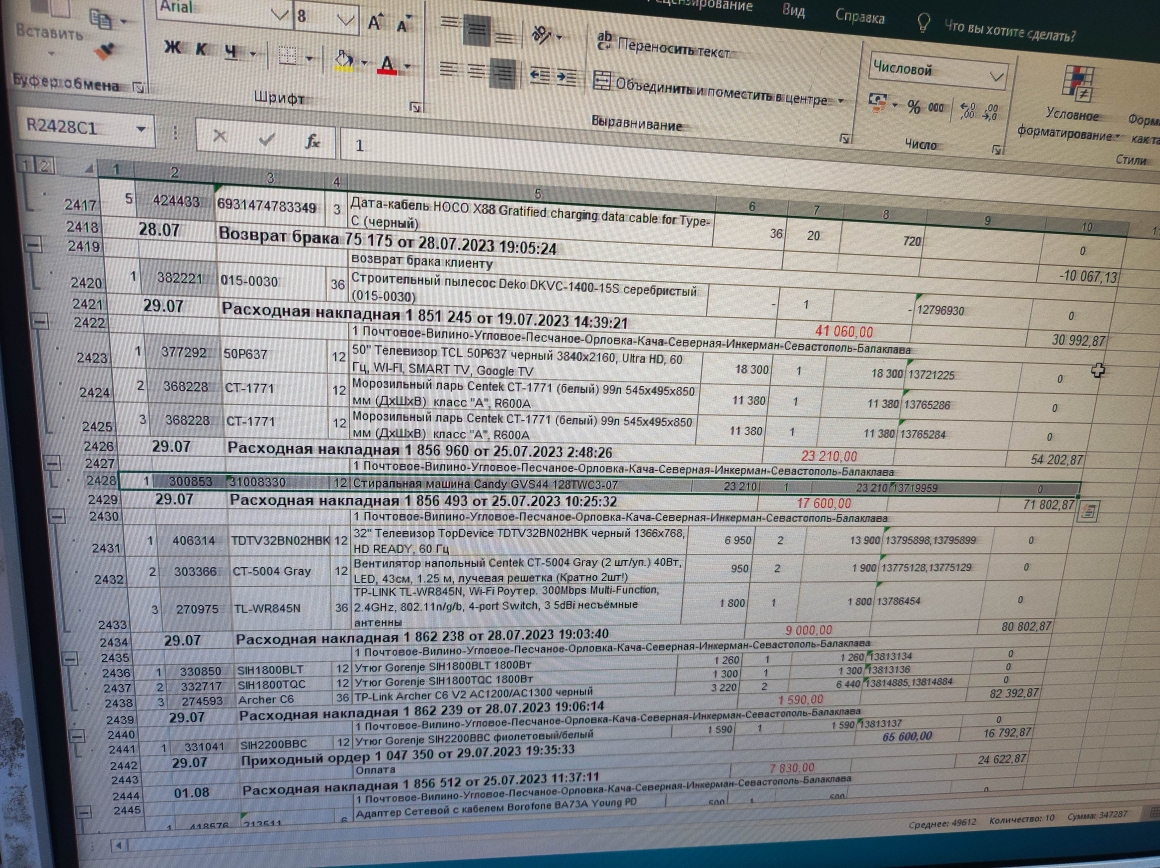
Task: Collapse the outline group at row 2430
Action: point(57,516)
